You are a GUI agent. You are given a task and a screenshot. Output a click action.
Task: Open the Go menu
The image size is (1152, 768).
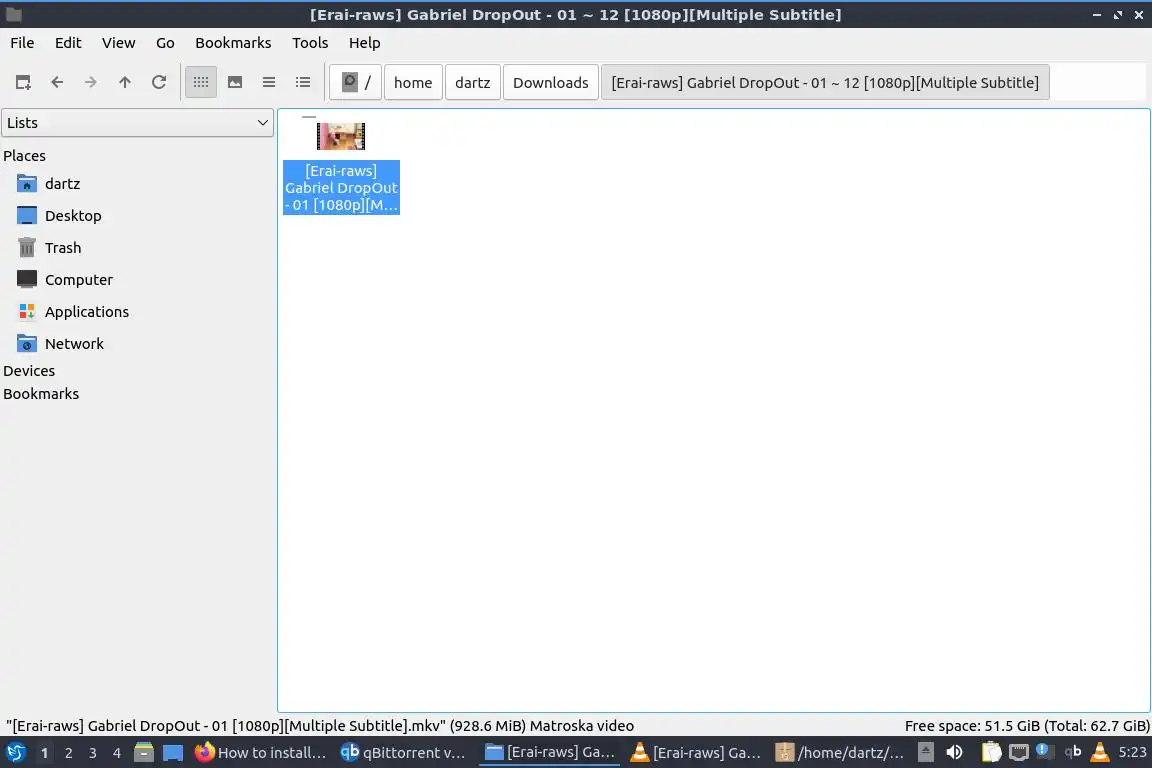click(x=165, y=43)
